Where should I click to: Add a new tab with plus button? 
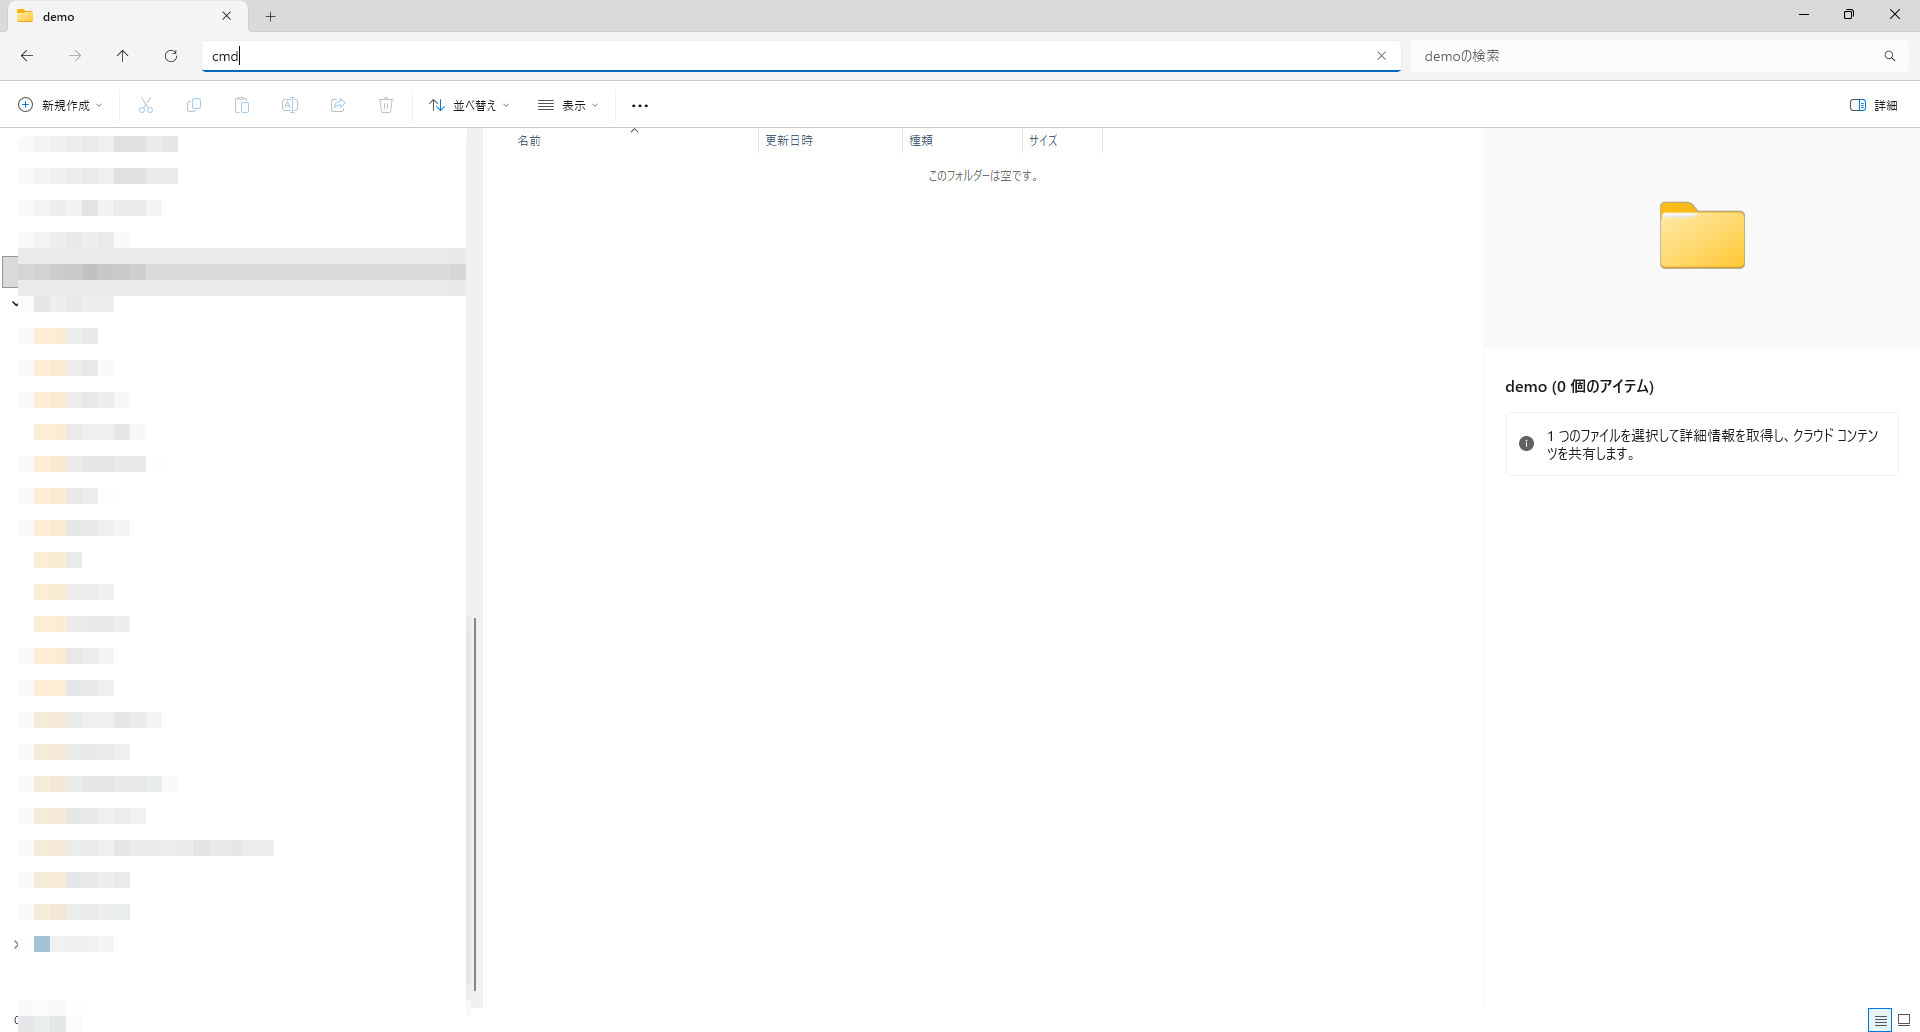(270, 16)
